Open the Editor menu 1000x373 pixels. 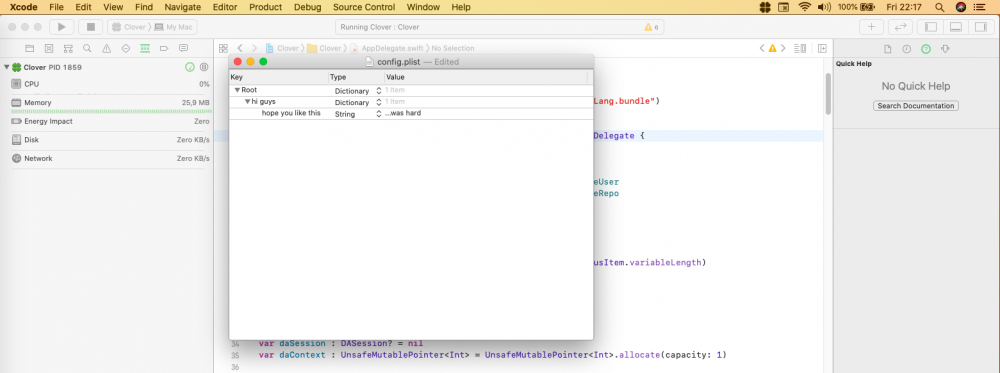[224, 7]
